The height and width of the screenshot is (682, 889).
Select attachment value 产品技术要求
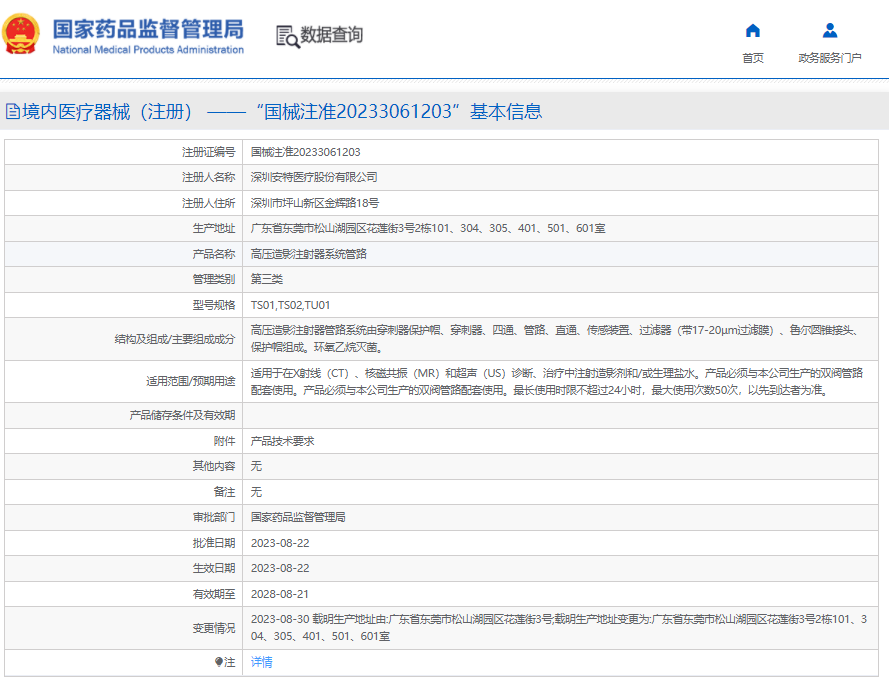tap(282, 441)
